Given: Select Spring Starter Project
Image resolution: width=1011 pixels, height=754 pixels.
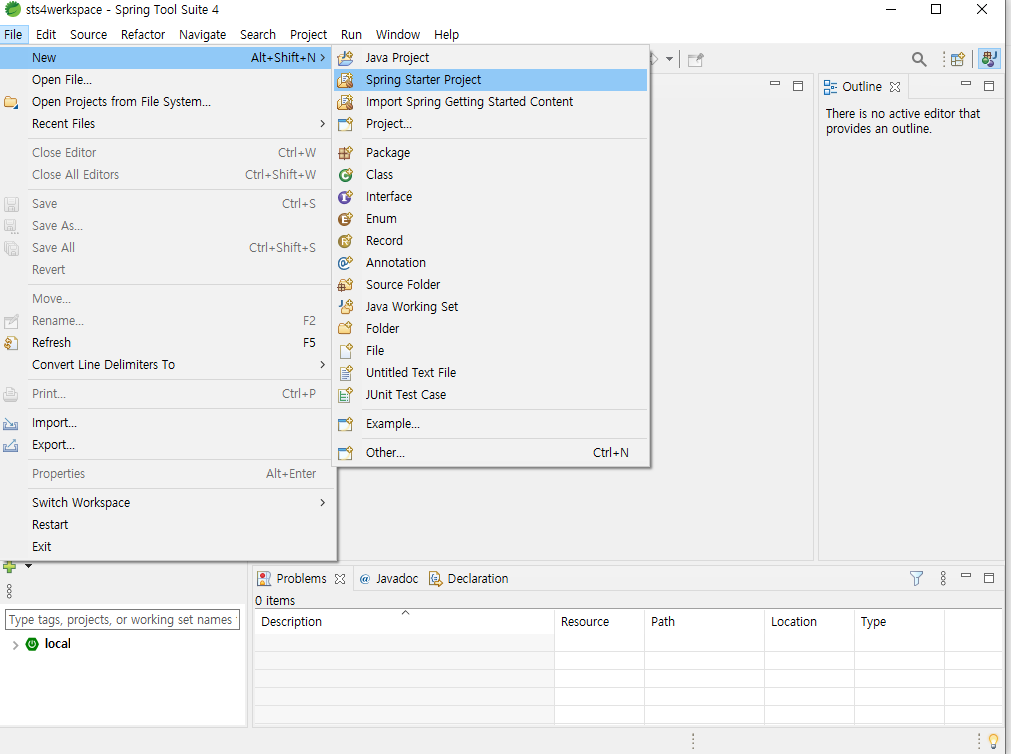Looking at the screenshot, I should [x=491, y=80].
